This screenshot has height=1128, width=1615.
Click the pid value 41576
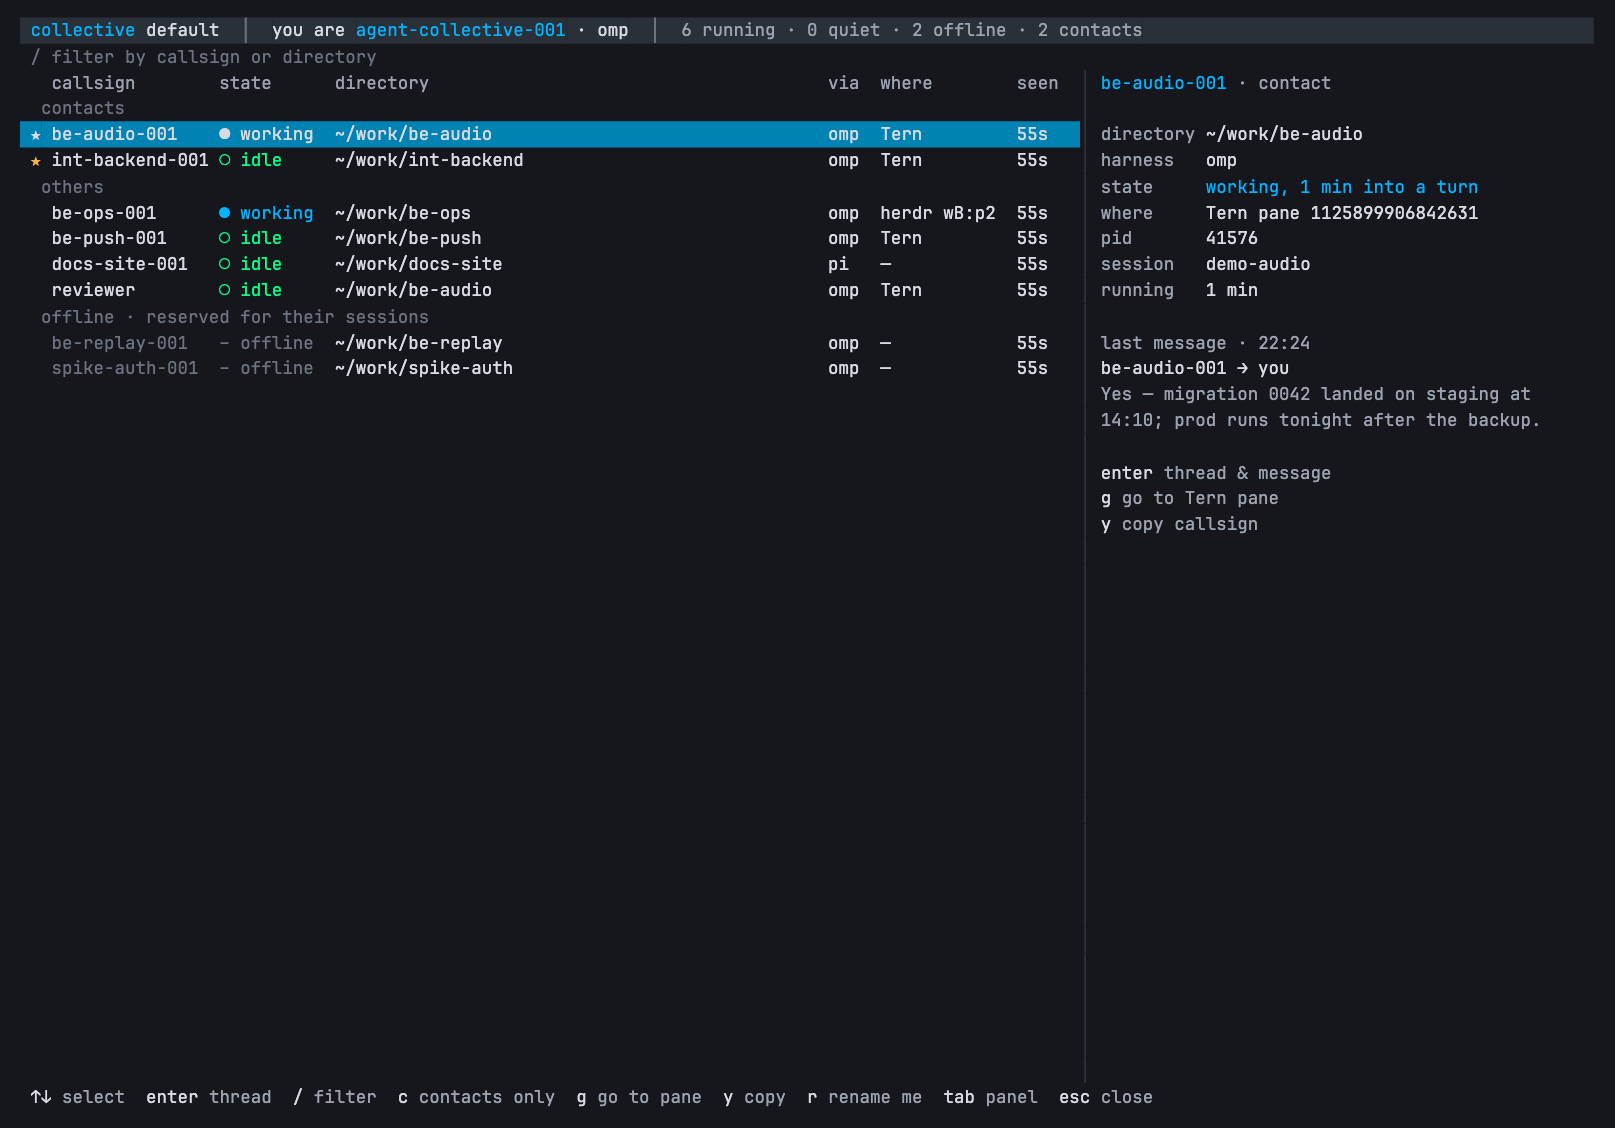[1232, 238]
